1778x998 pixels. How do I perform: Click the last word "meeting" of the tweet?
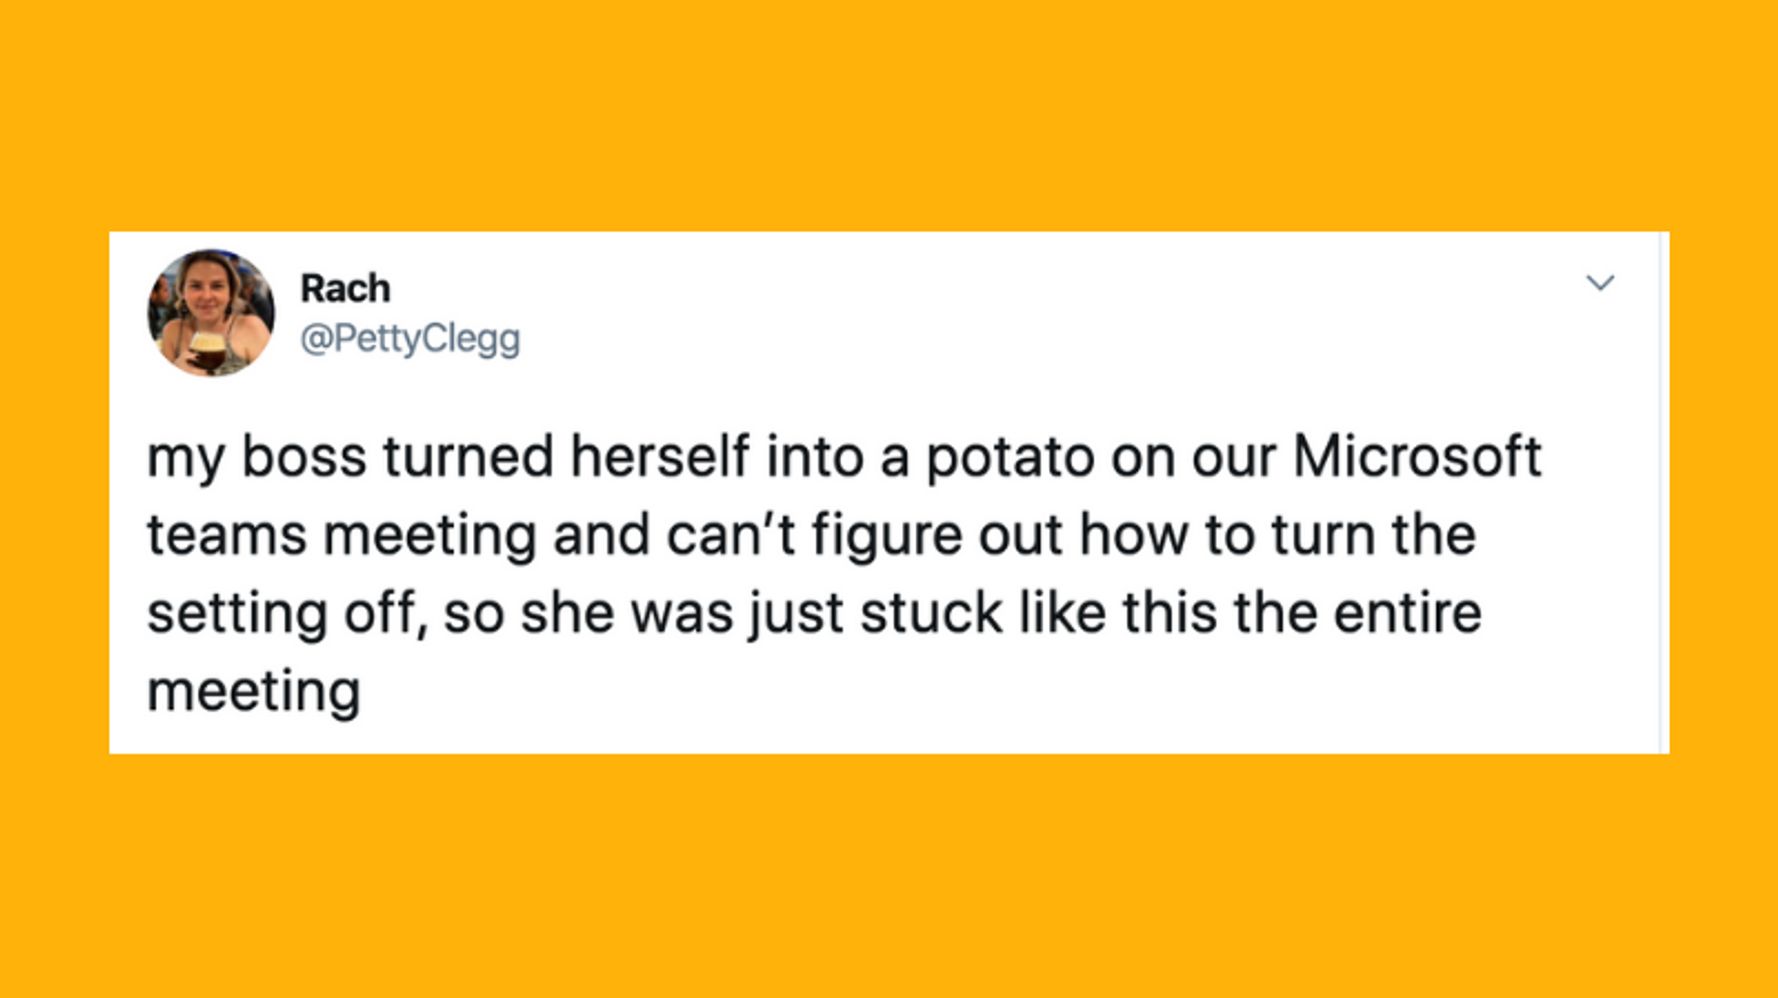click(x=254, y=692)
